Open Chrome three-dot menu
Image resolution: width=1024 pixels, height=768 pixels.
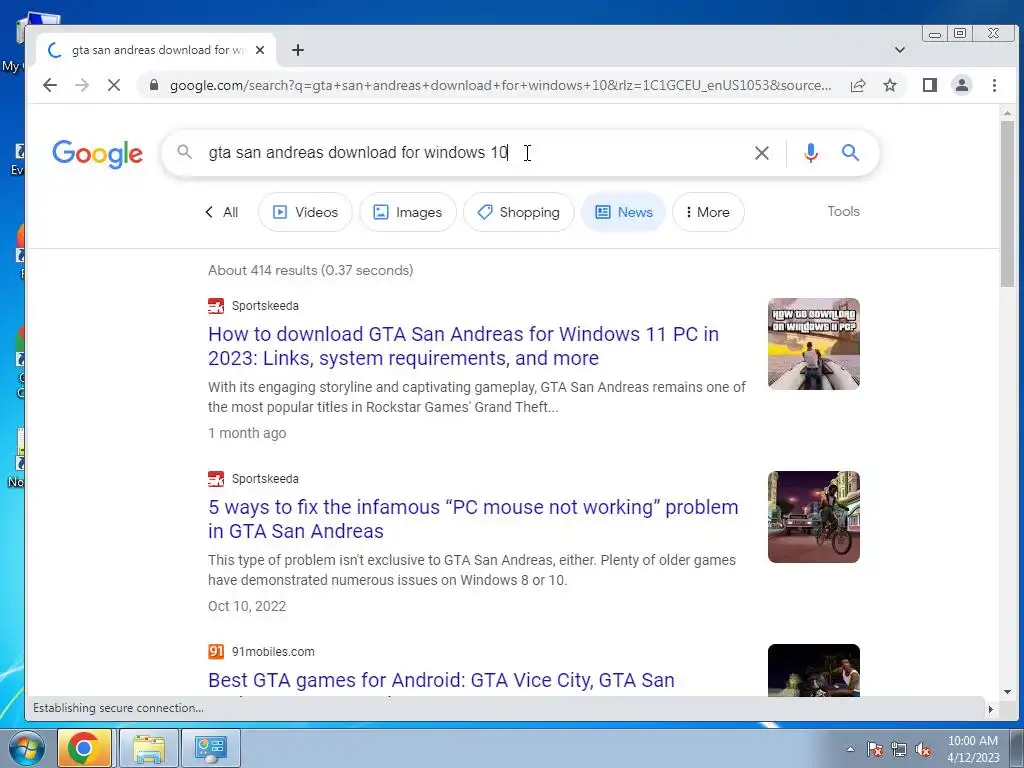pos(994,85)
